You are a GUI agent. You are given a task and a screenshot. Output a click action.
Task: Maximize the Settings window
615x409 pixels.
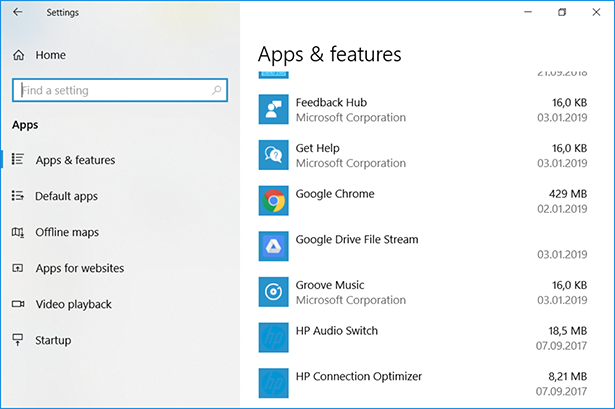click(x=562, y=13)
